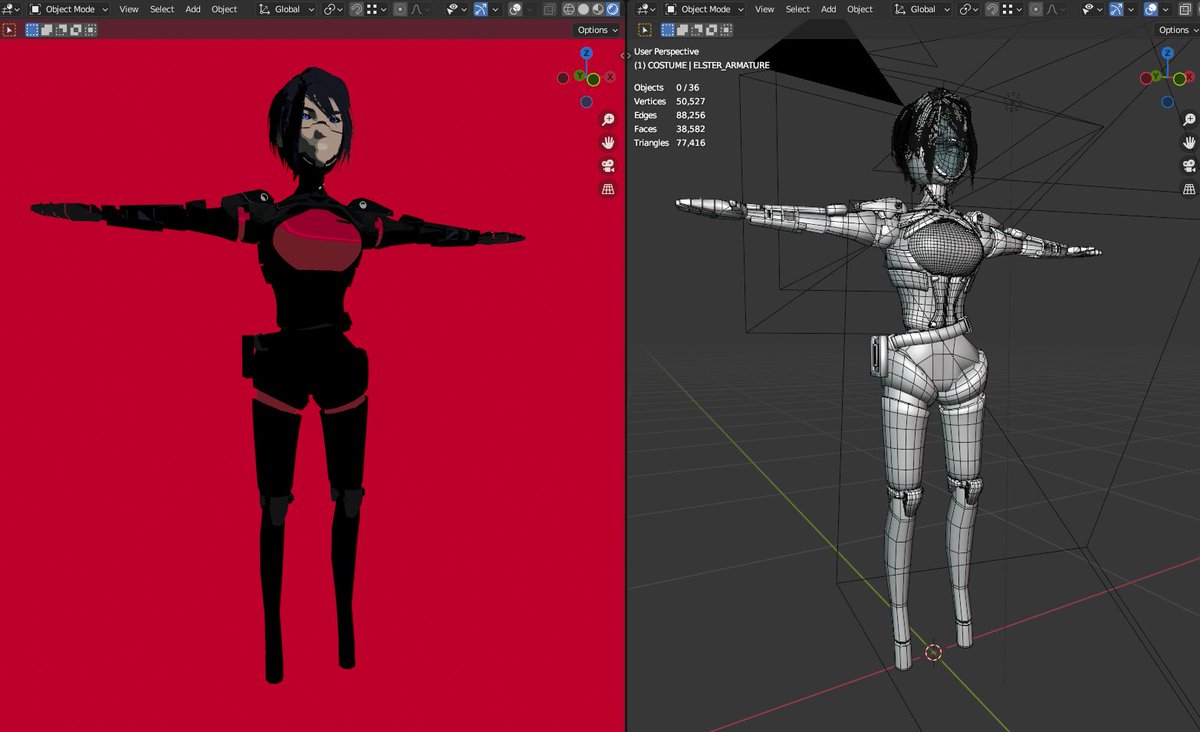1200x732 pixels.
Task: Open Options dropdown in red viewport
Action: point(598,30)
